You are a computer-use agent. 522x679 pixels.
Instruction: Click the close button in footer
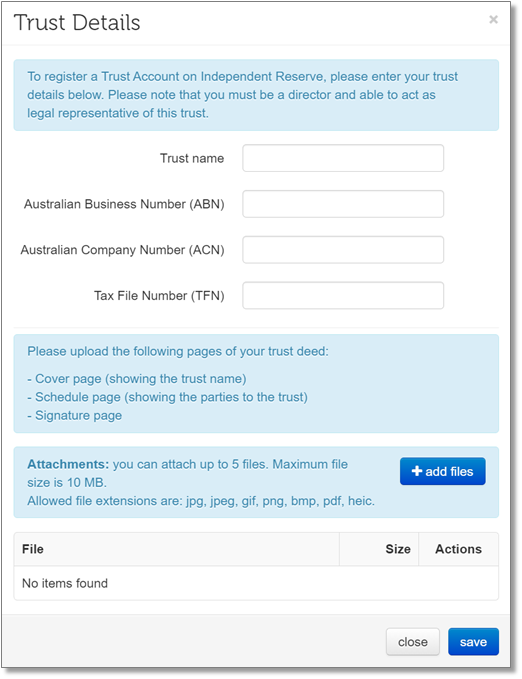[x=412, y=642]
